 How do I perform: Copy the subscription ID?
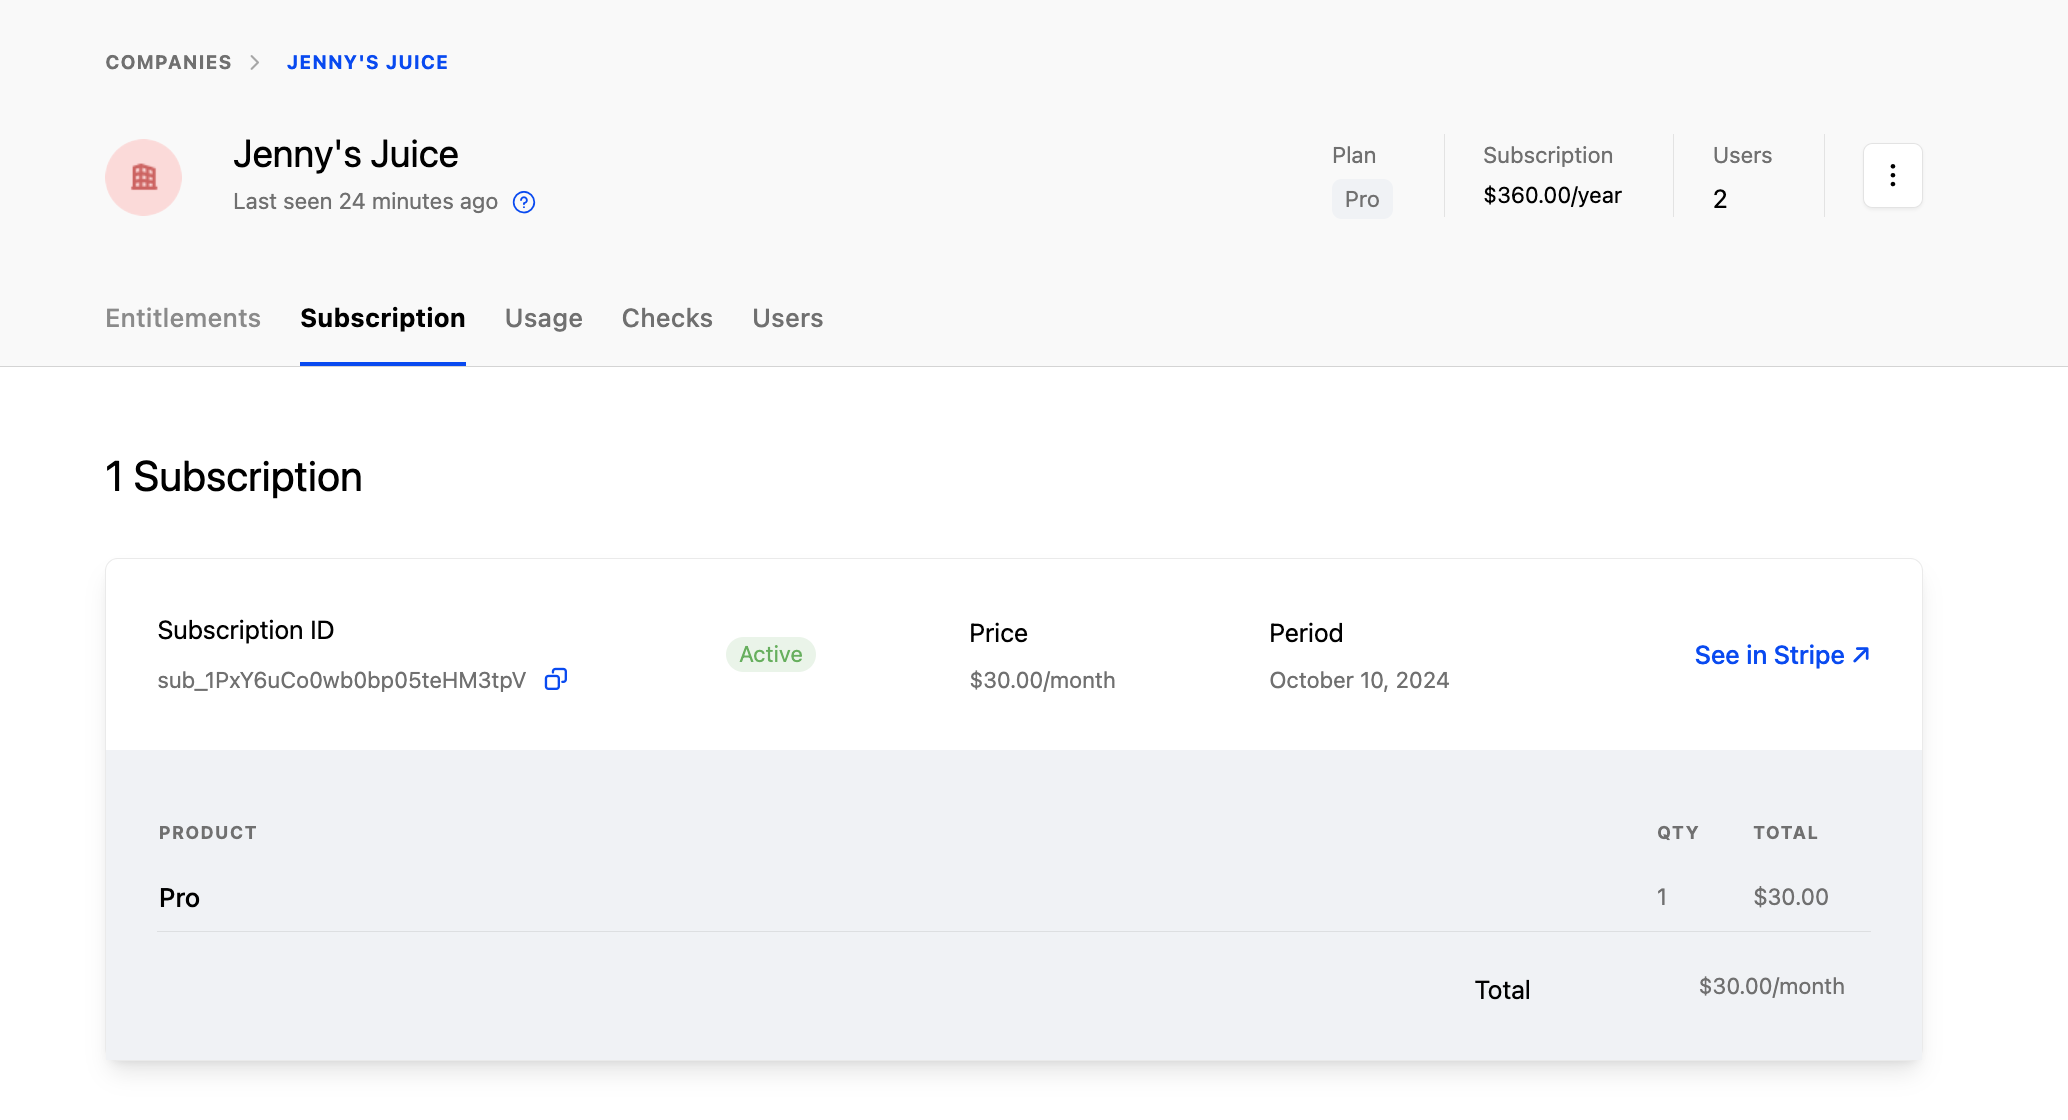click(x=556, y=680)
